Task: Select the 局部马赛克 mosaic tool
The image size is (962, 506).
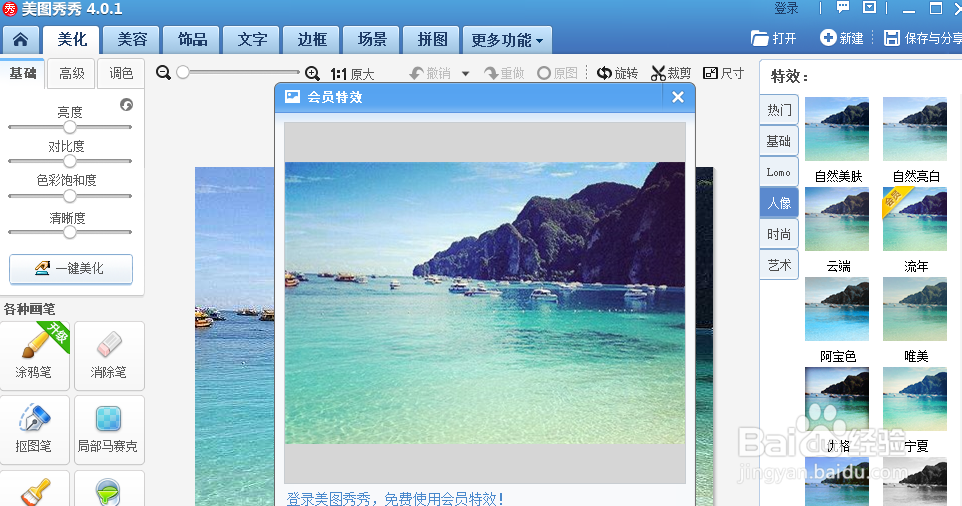Action: 109,430
